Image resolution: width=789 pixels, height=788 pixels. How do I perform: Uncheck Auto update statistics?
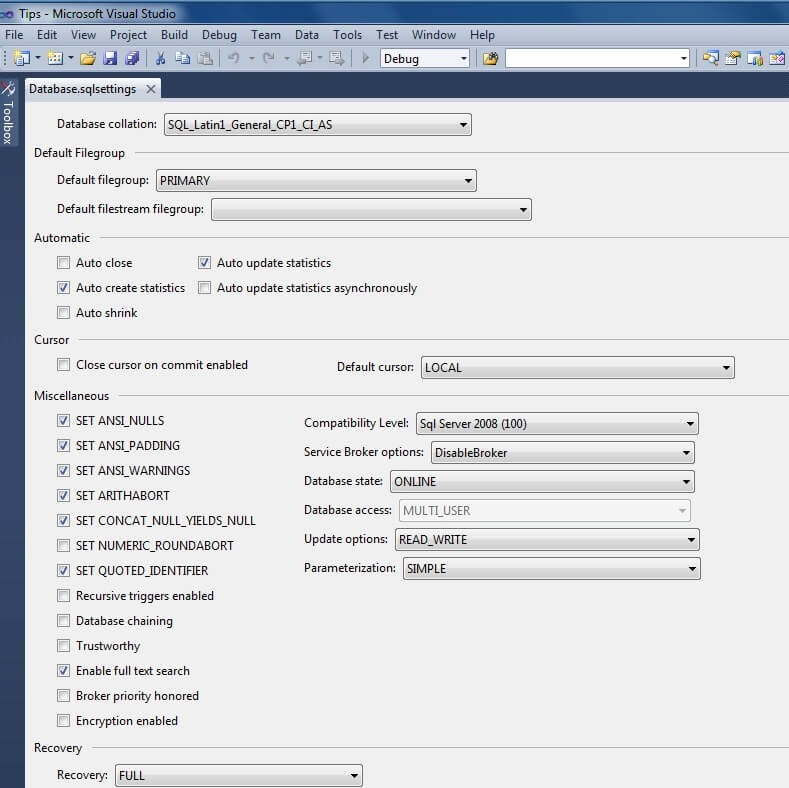(x=204, y=263)
